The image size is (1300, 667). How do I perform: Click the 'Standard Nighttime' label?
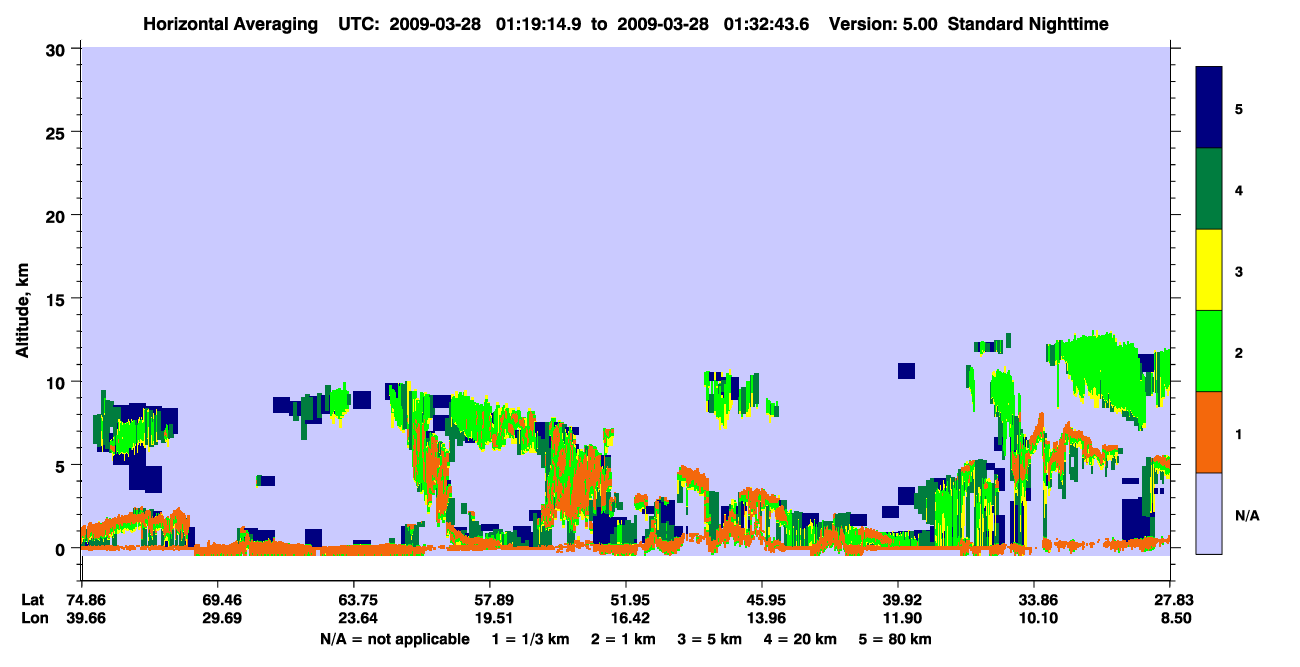click(1028, 23)
